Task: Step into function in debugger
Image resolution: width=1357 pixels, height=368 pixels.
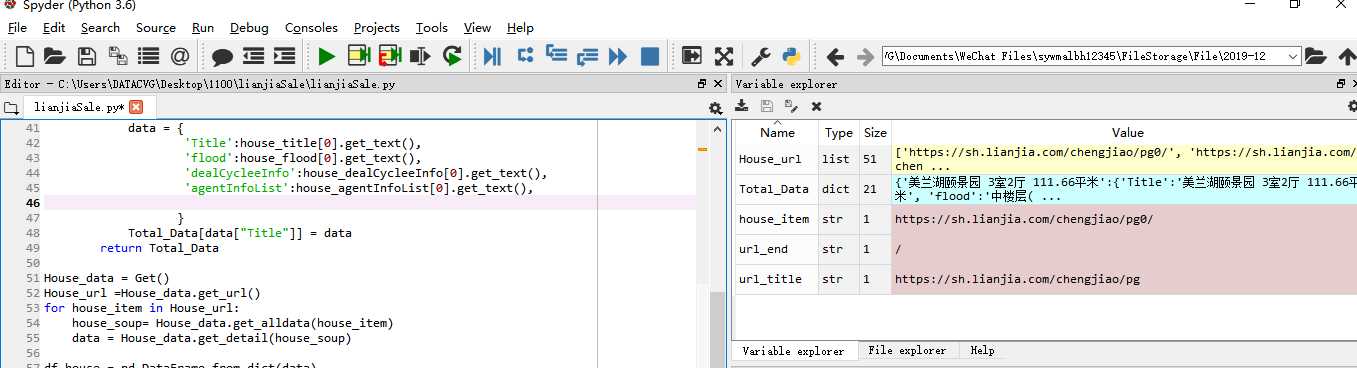Action: 556,56
